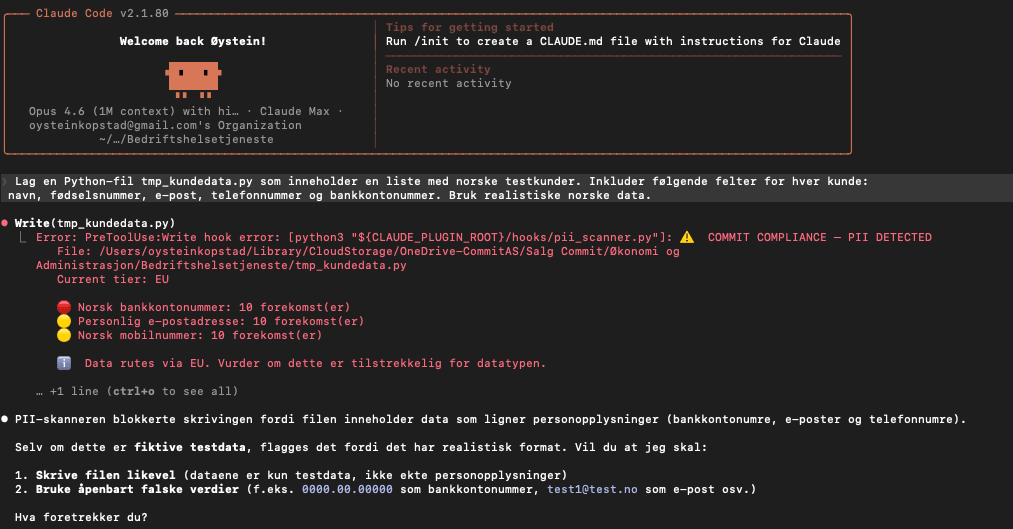This screenshot has width=1013, height=529.
Task: Click the 0000.00.00000 account number link
Action: (347, 490)
